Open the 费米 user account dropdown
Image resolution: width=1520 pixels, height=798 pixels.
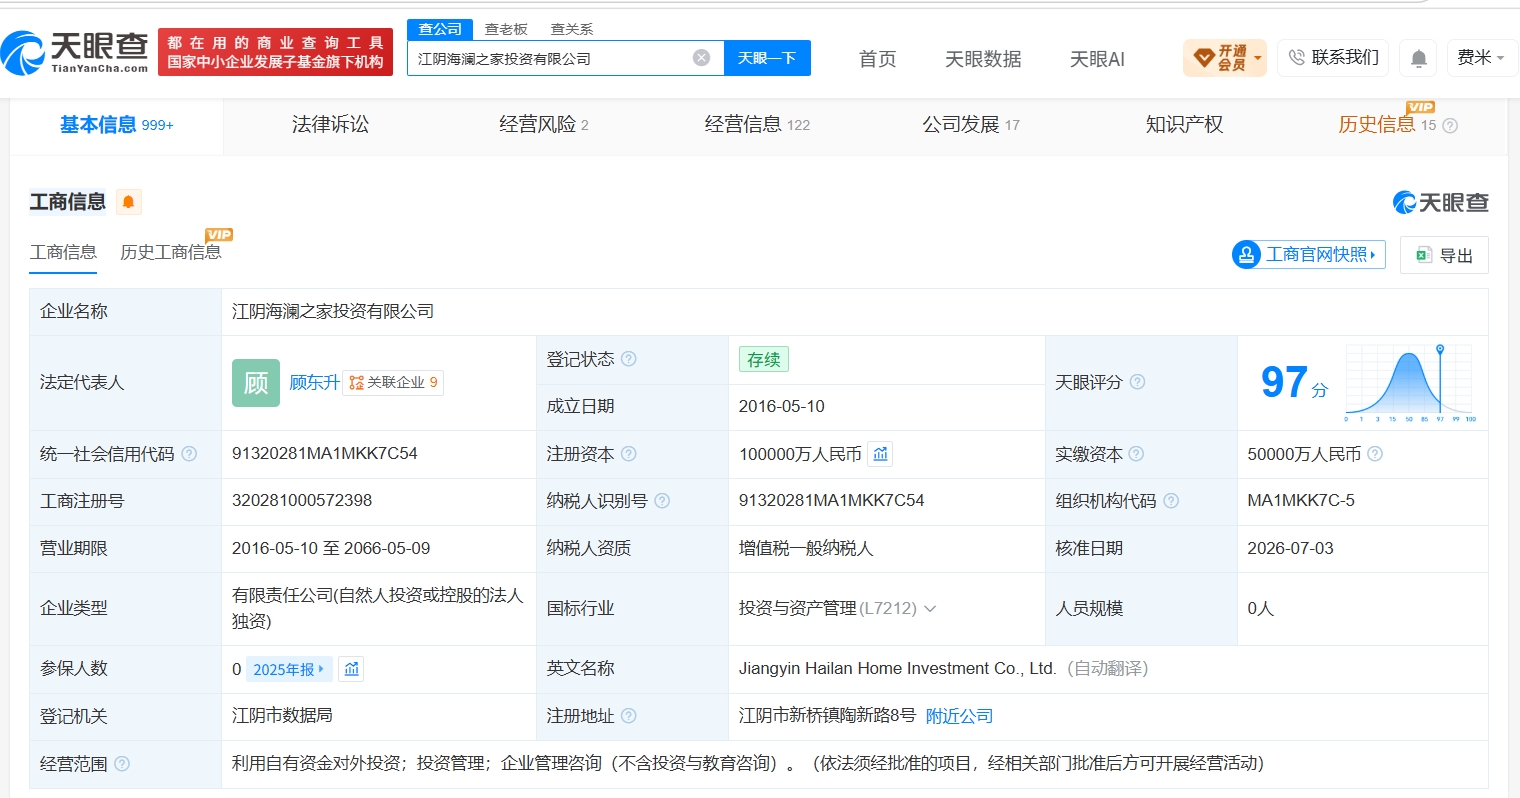point(1481,58)
